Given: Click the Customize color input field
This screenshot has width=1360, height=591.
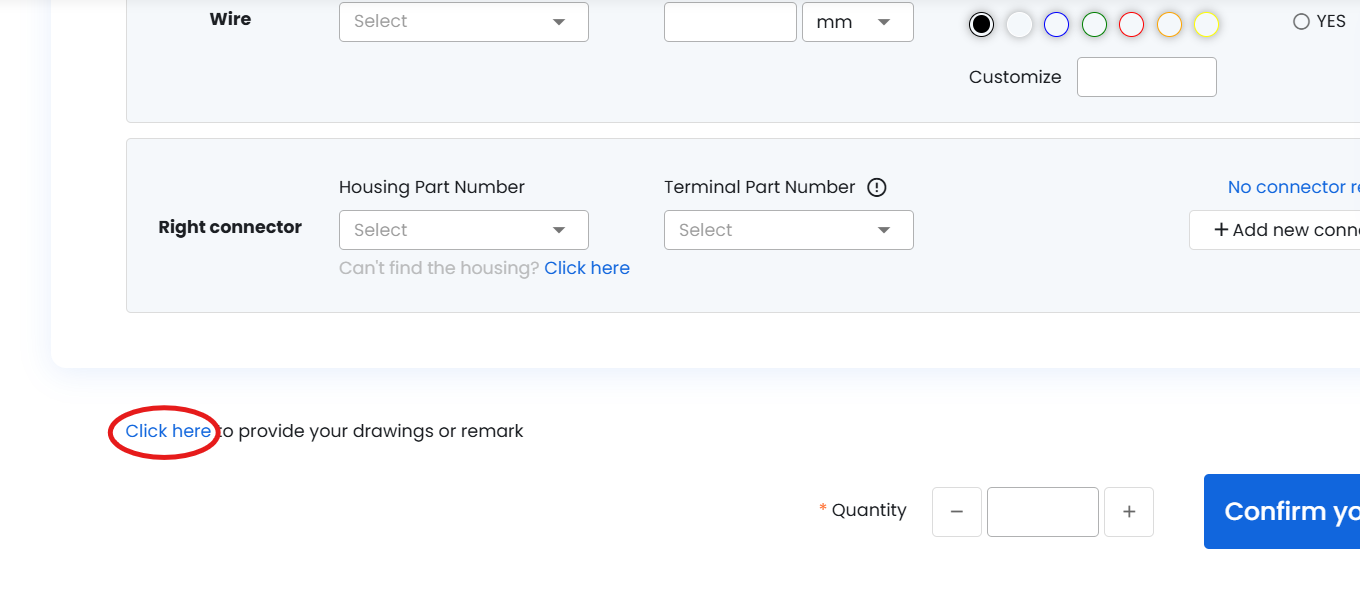Looking at the screenshot, I should coord(1146,77).
